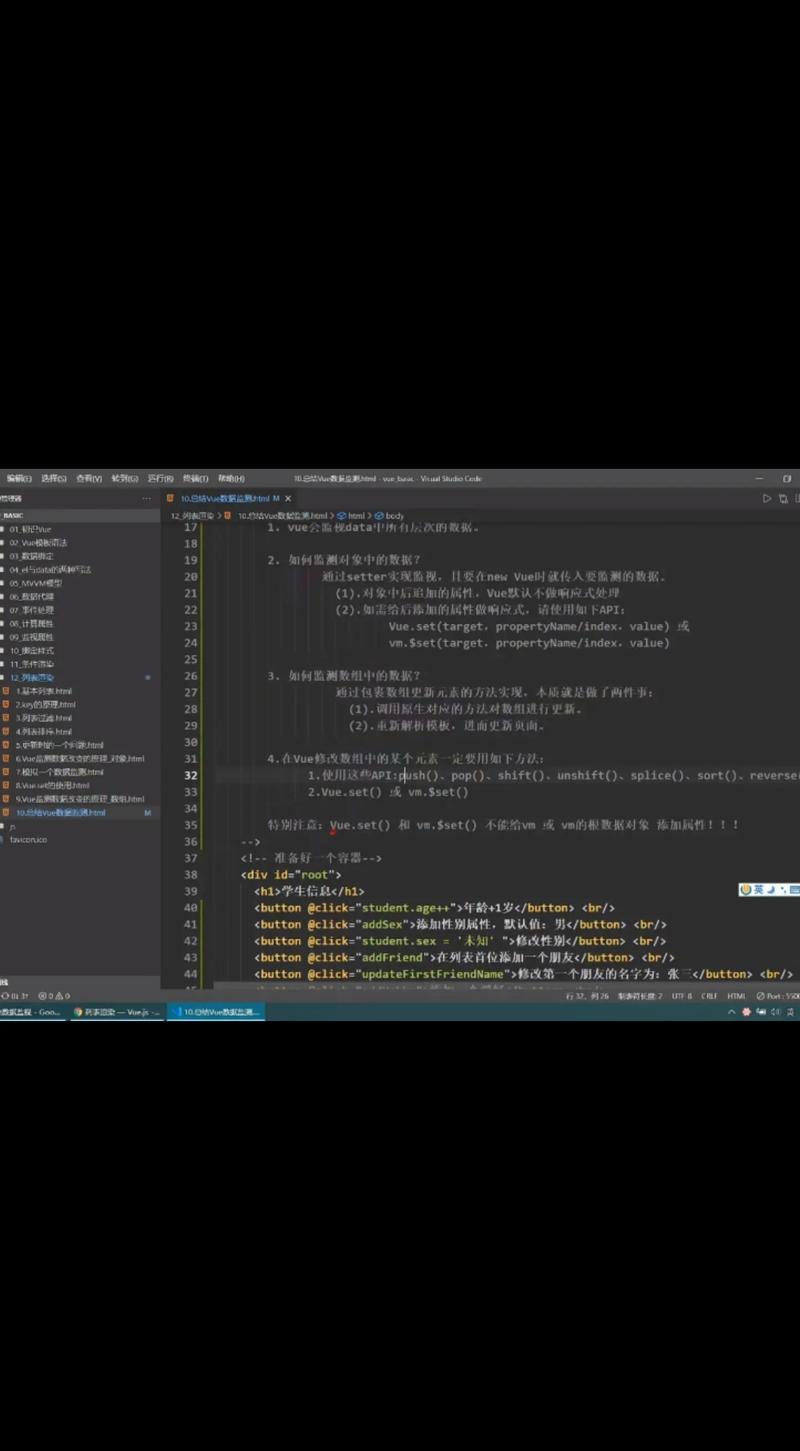Viewport: 800px width, 1451px height.
Task: Change the UTF-8 file encoding
Action: coord(681,996)
